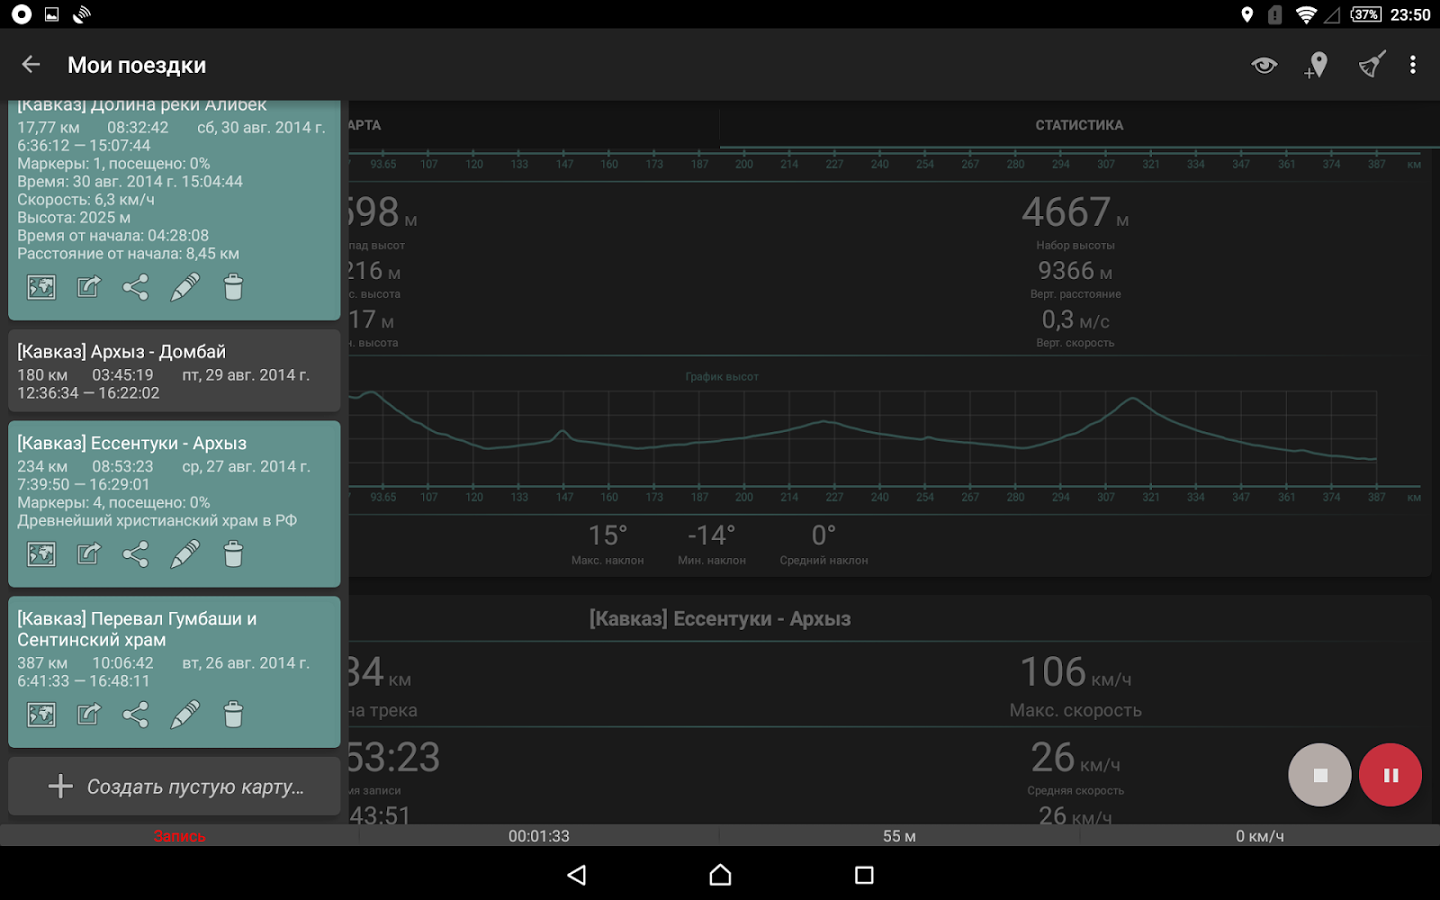The image size is (1440, 900).
Task: Create an empty map with Создать пустую карту
Action: (174, 786)
